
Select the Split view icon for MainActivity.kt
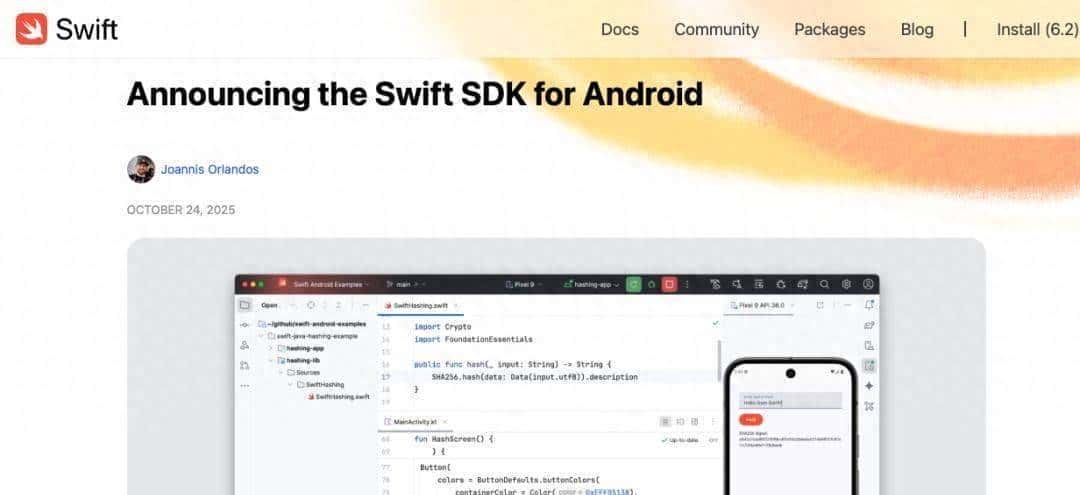pos(680,421)
